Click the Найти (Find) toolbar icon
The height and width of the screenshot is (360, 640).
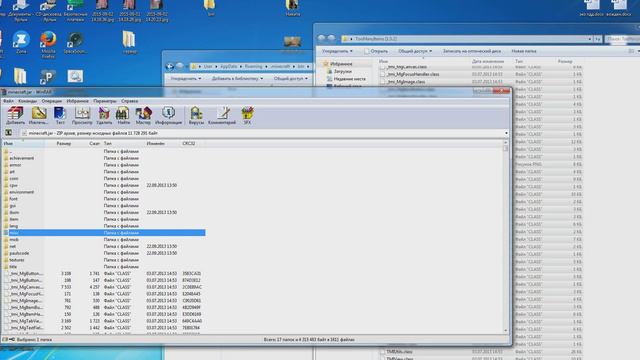tap(123, 116)
